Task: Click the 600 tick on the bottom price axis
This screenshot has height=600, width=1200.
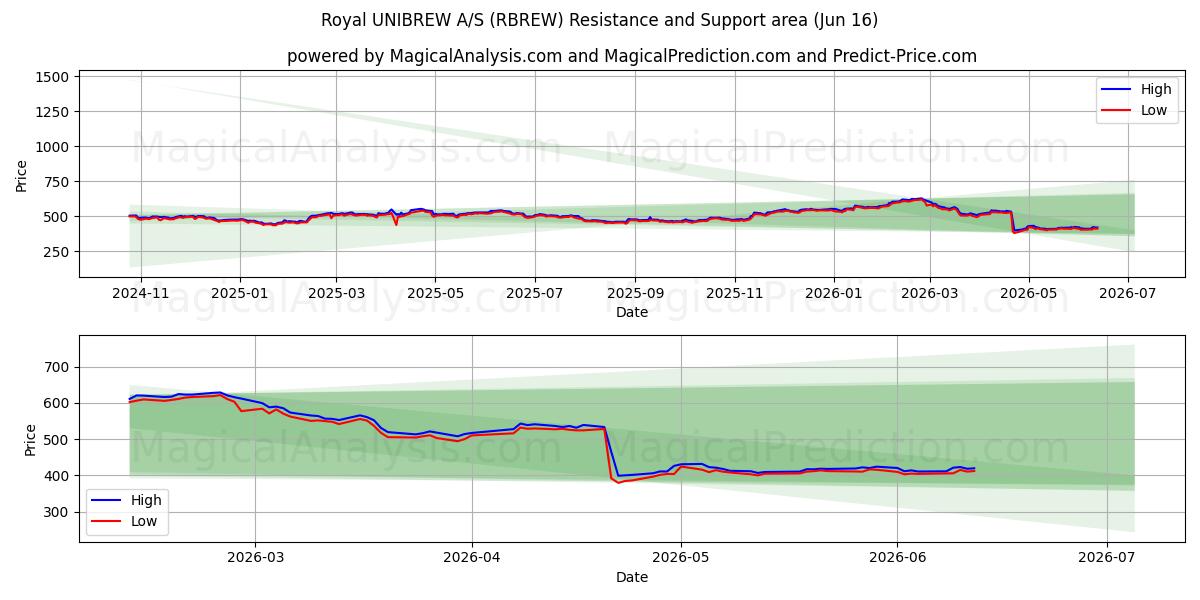Action: click(x=57, y=404)
